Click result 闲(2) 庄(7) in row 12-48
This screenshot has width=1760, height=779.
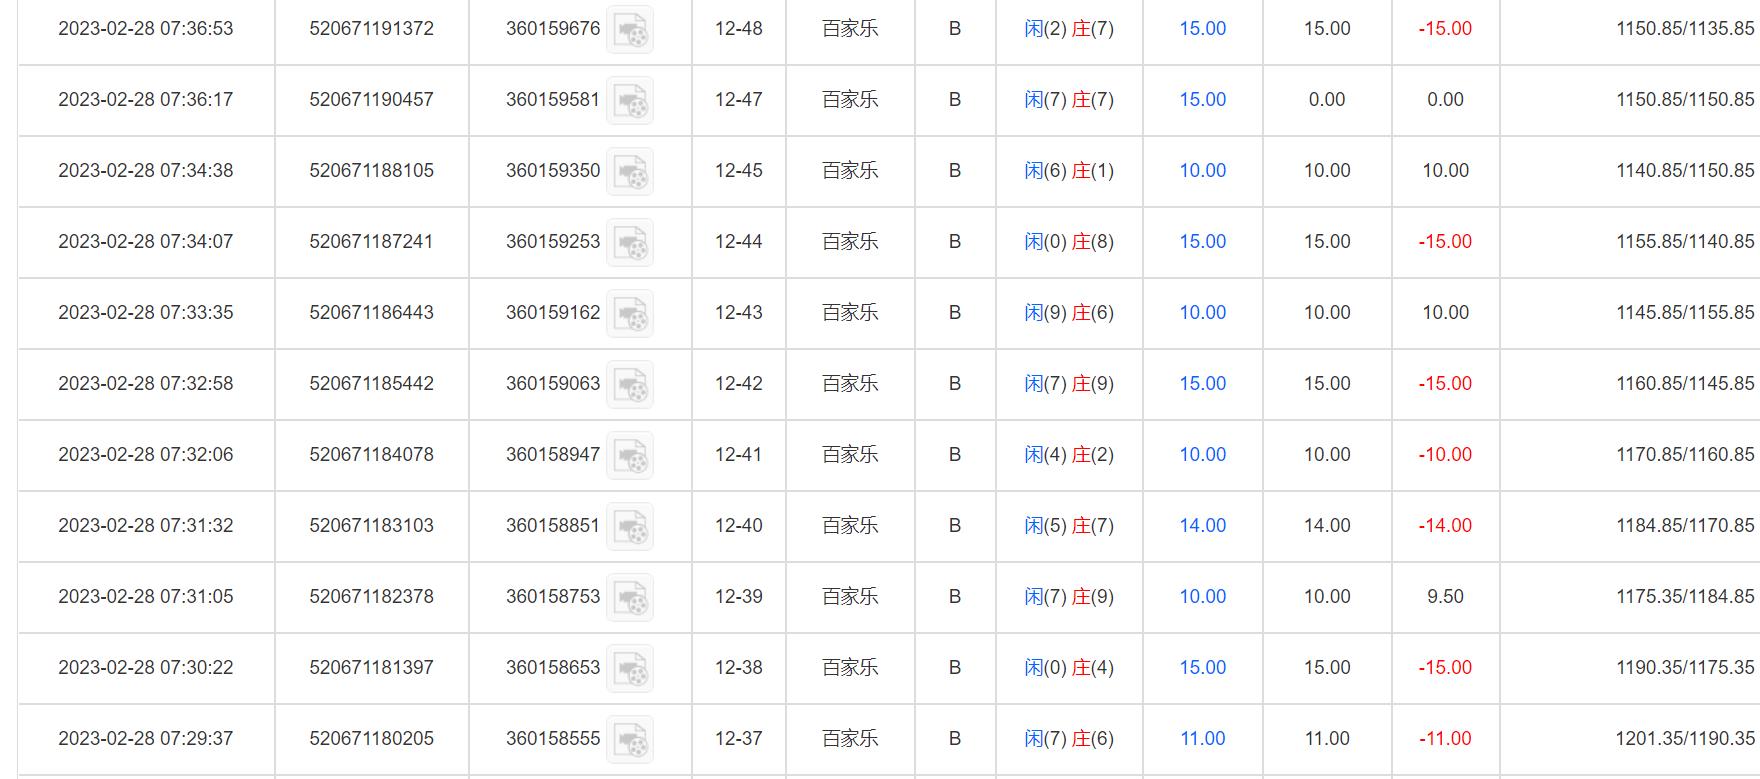point(1069,29)
